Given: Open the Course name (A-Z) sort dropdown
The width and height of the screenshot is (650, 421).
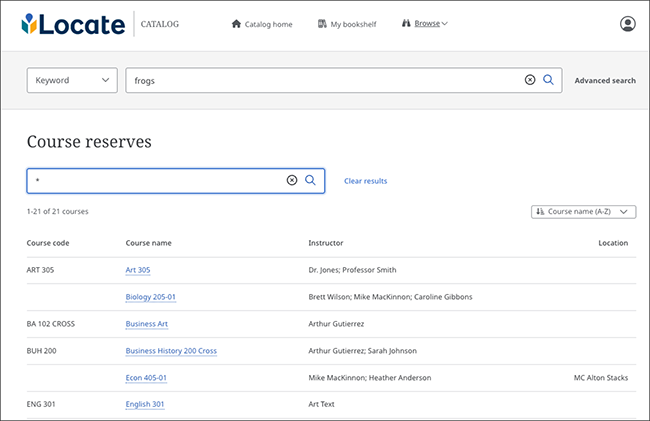Looking at the screenshot, I should coord(583,212).
